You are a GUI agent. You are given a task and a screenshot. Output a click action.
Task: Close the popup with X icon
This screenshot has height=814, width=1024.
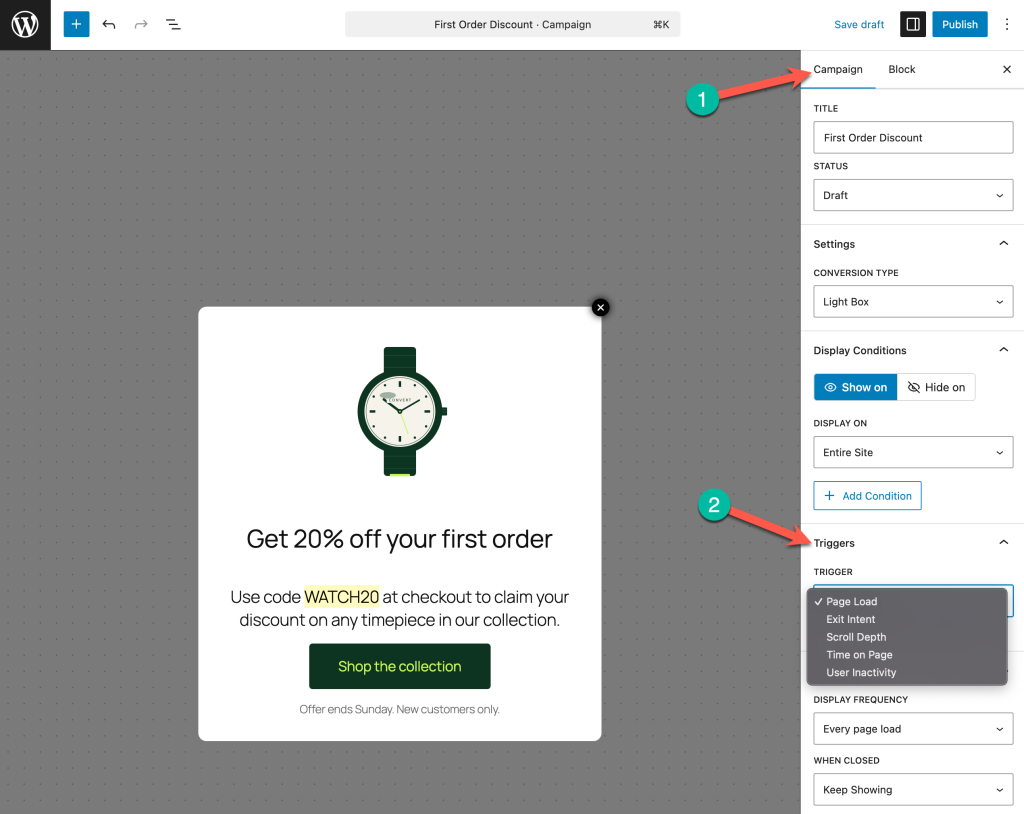(x=600, y=308)
